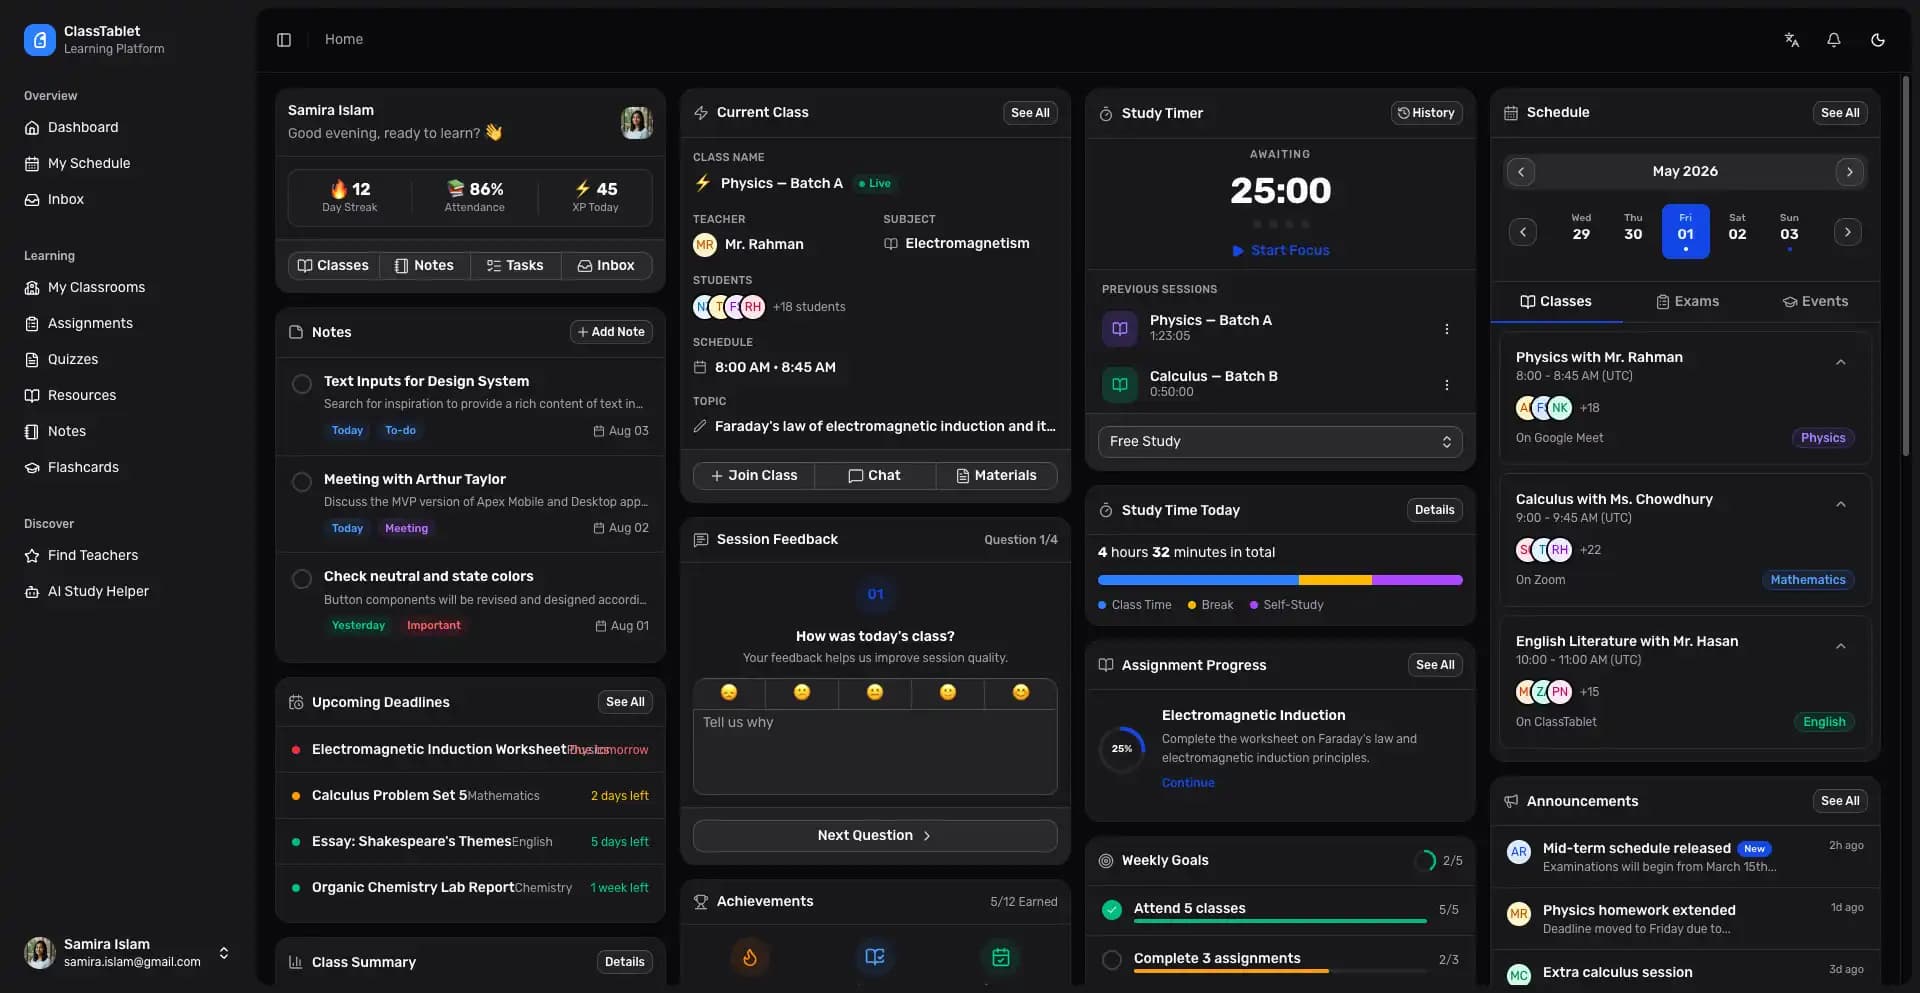Open the Quizzes section
Viewport: 1920px width, 993px height.
tap(72, 359)
